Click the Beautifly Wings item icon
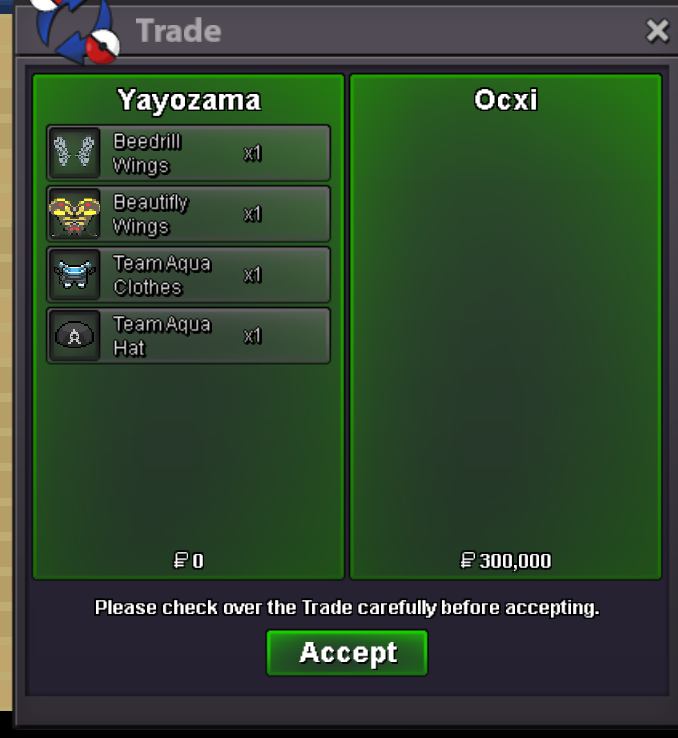Viewport: 678px width, 738px height. pyautogui.click(x=74, y=214)
